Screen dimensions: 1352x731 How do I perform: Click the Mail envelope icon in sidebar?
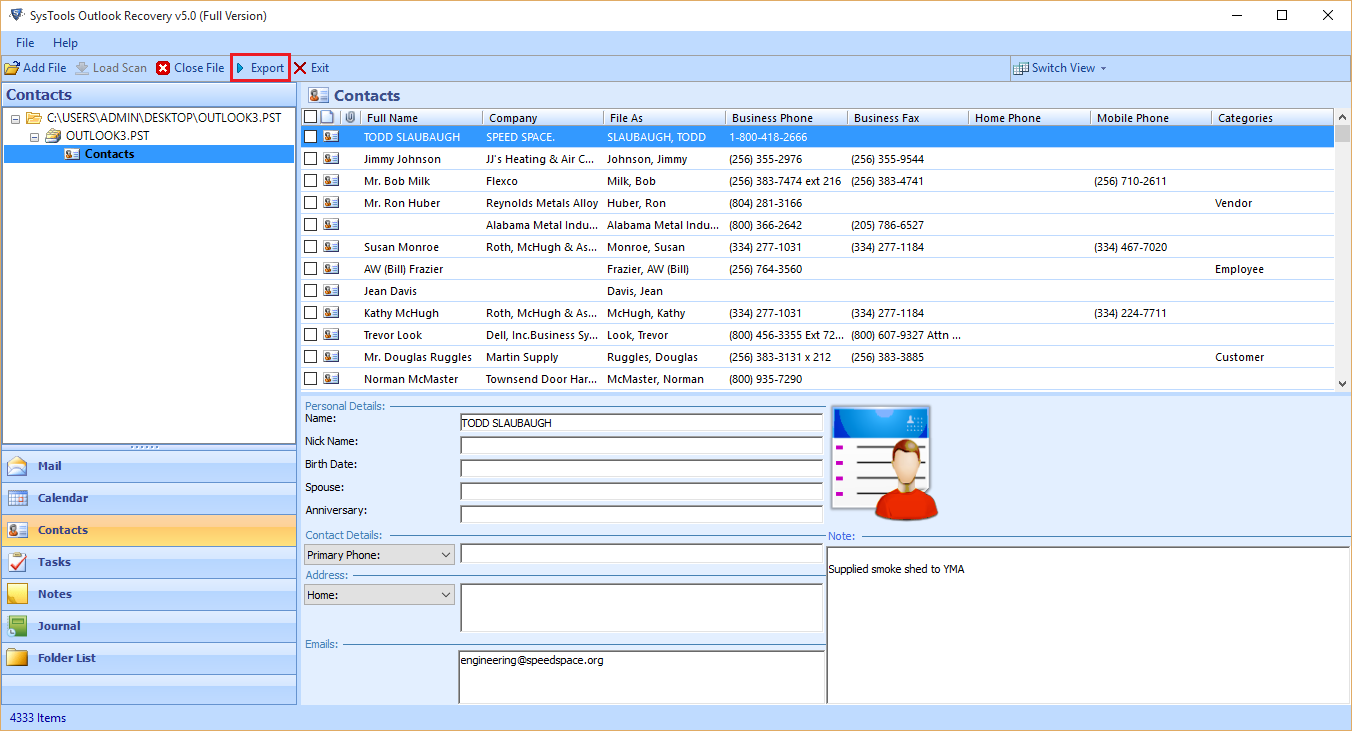pos(17,466)
